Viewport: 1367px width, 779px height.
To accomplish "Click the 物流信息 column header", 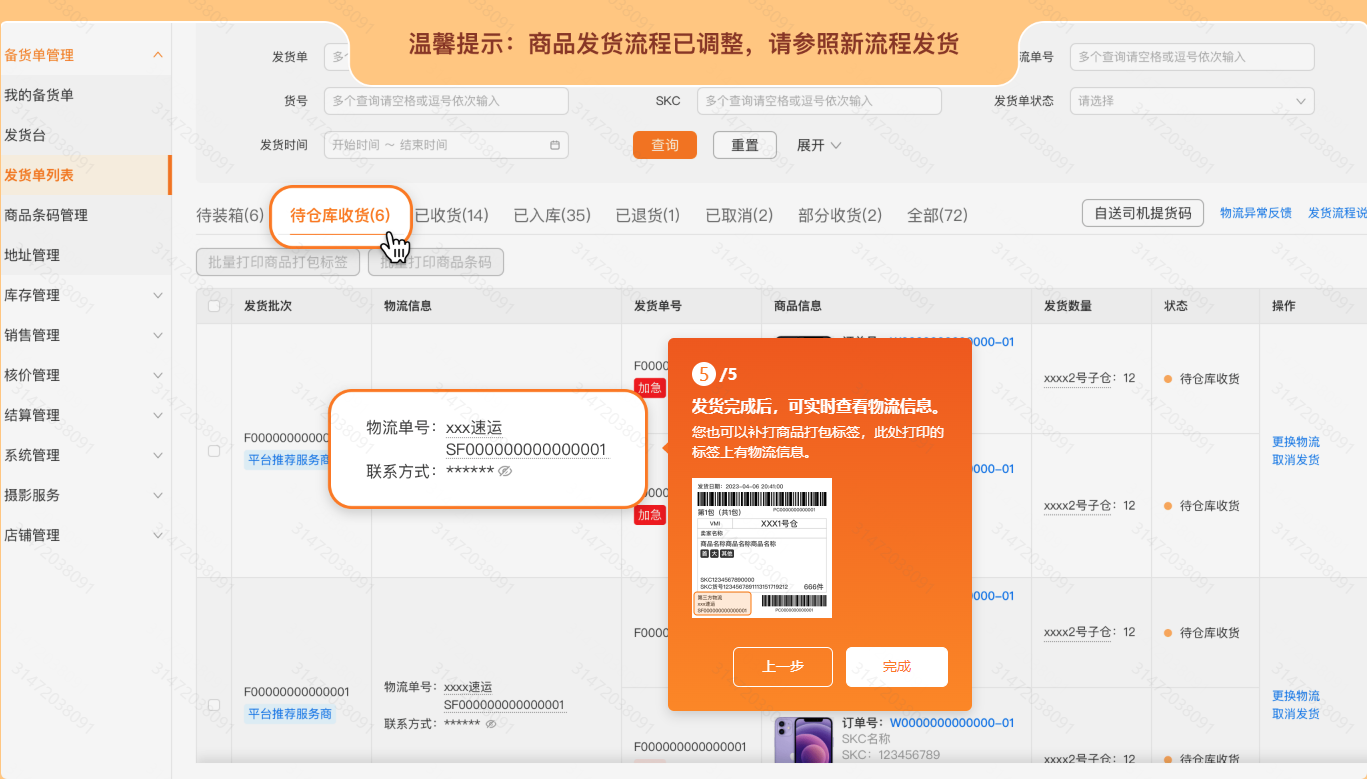I will click(408, 306).
